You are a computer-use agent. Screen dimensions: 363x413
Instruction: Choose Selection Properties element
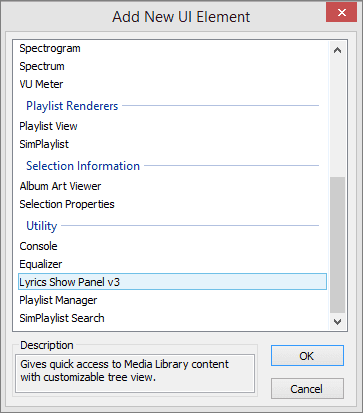tap(67, 204)
